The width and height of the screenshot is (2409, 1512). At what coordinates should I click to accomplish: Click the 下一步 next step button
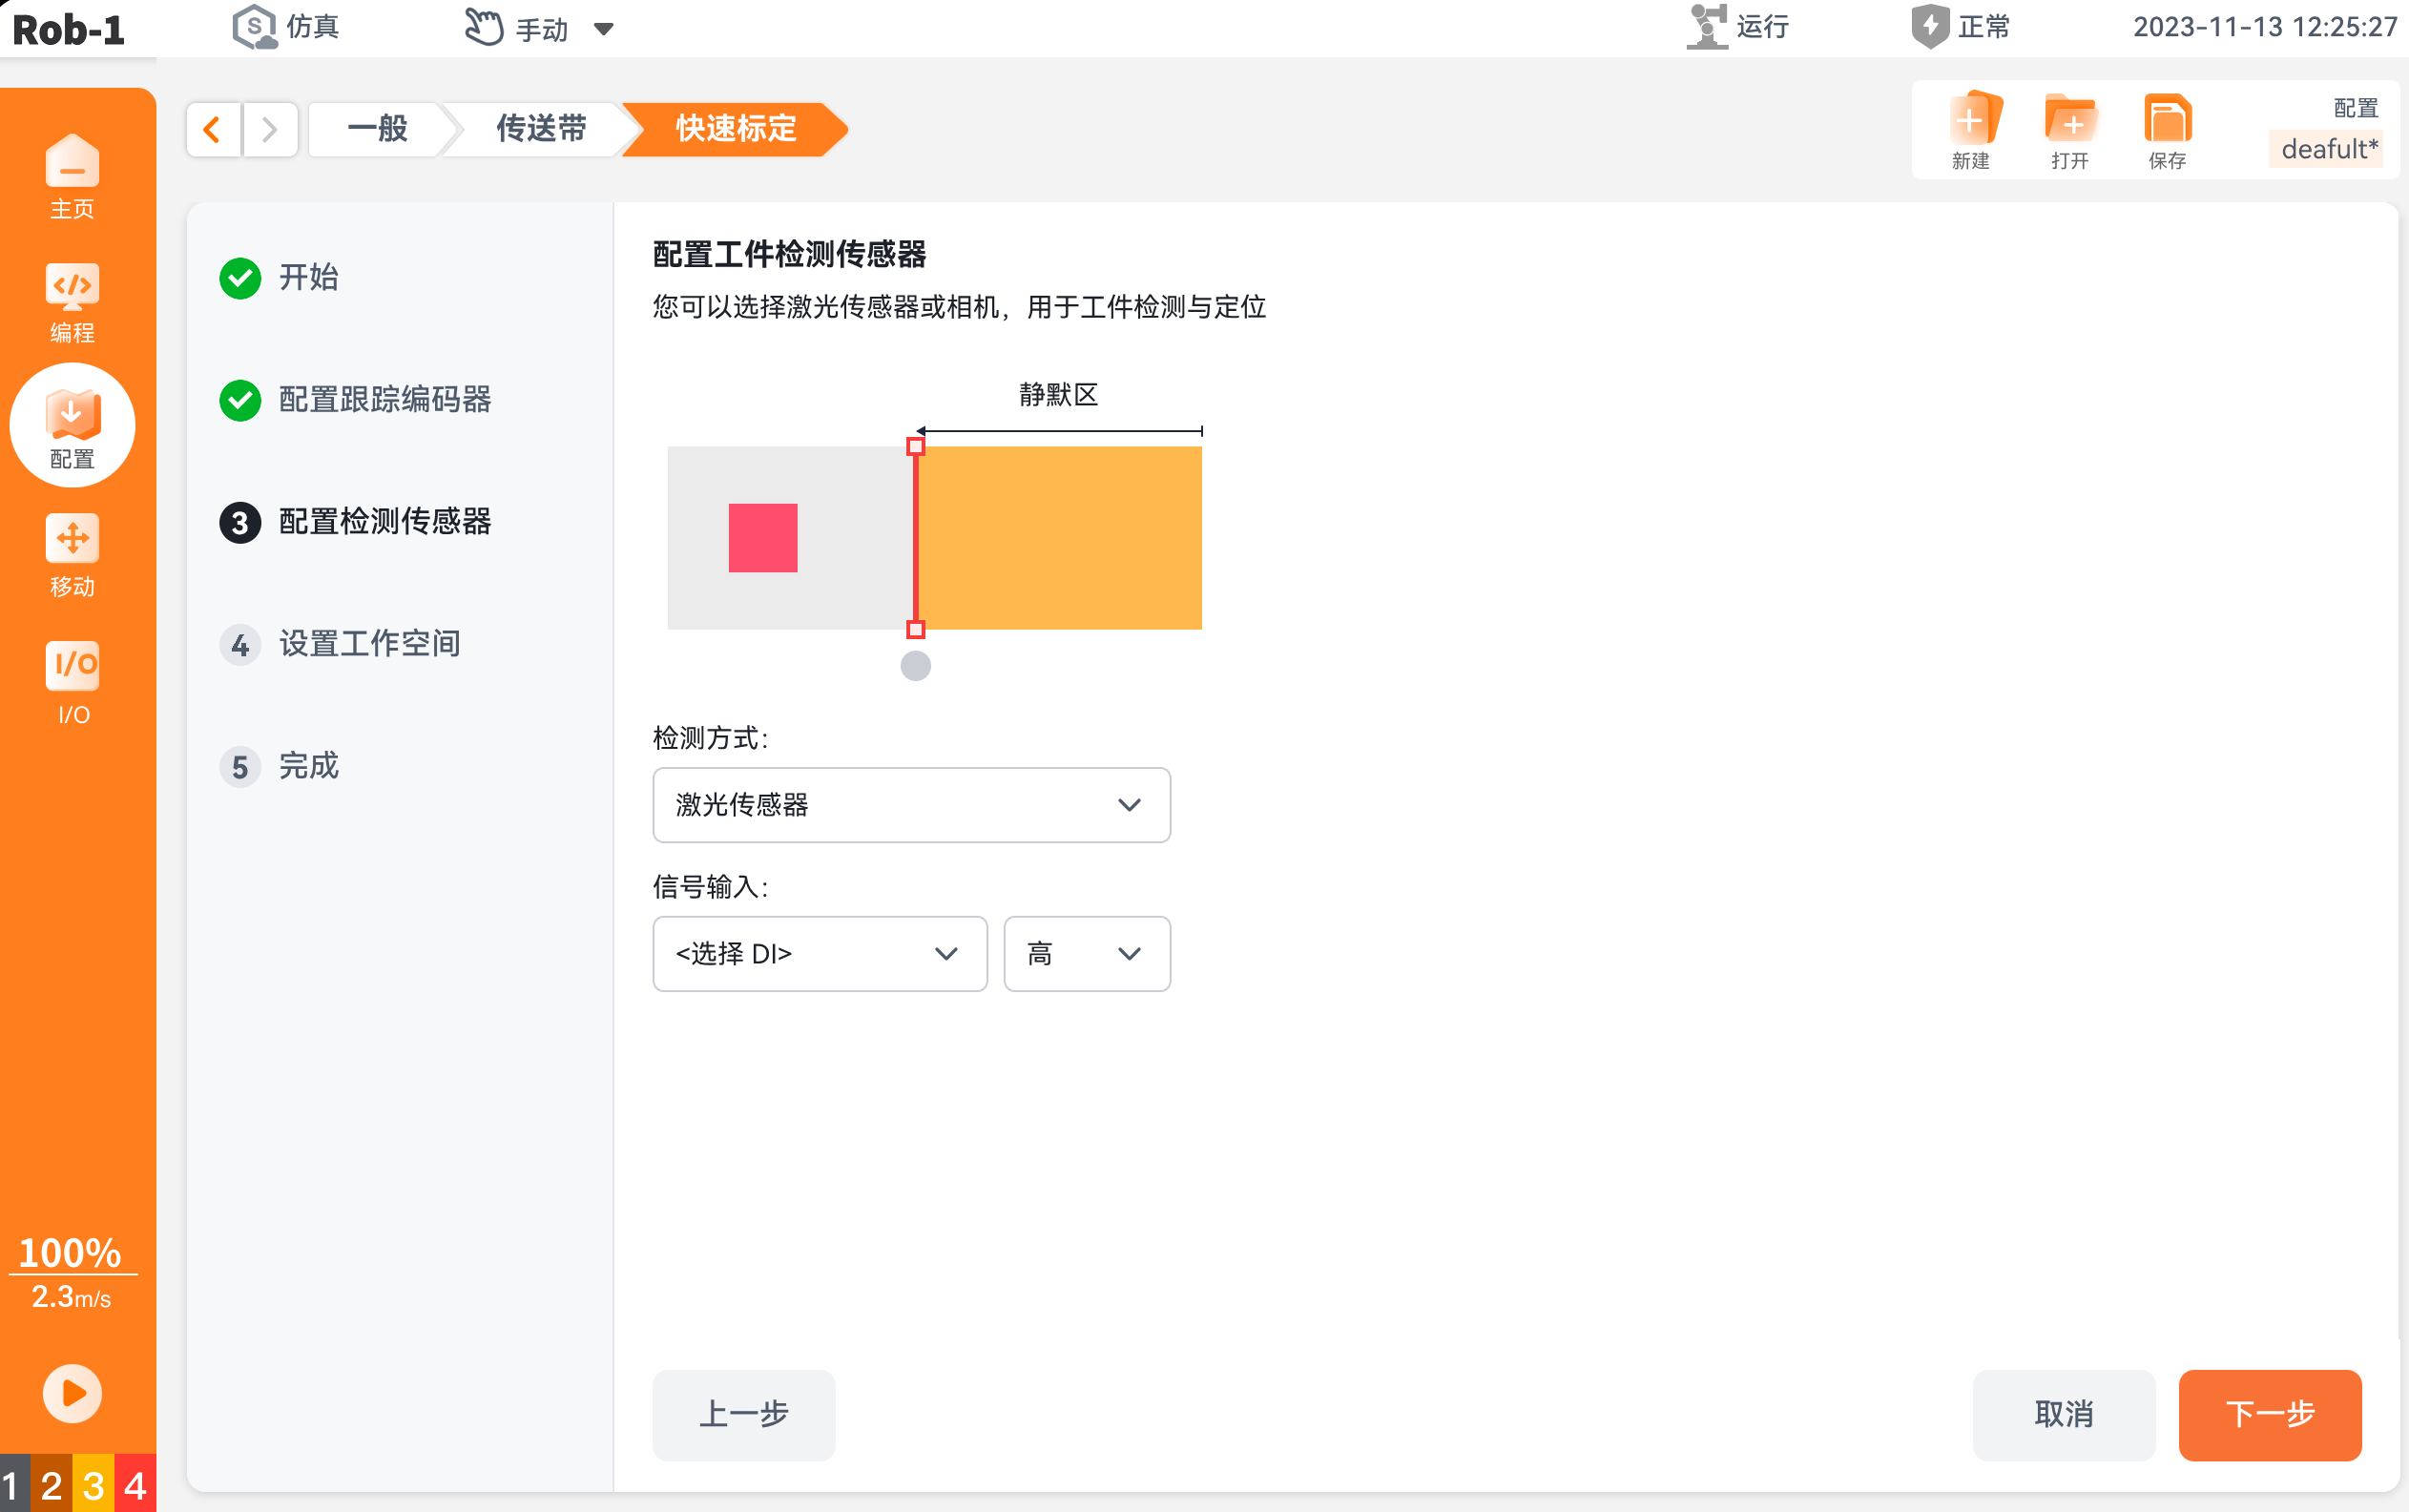tap(2270, 1414)
